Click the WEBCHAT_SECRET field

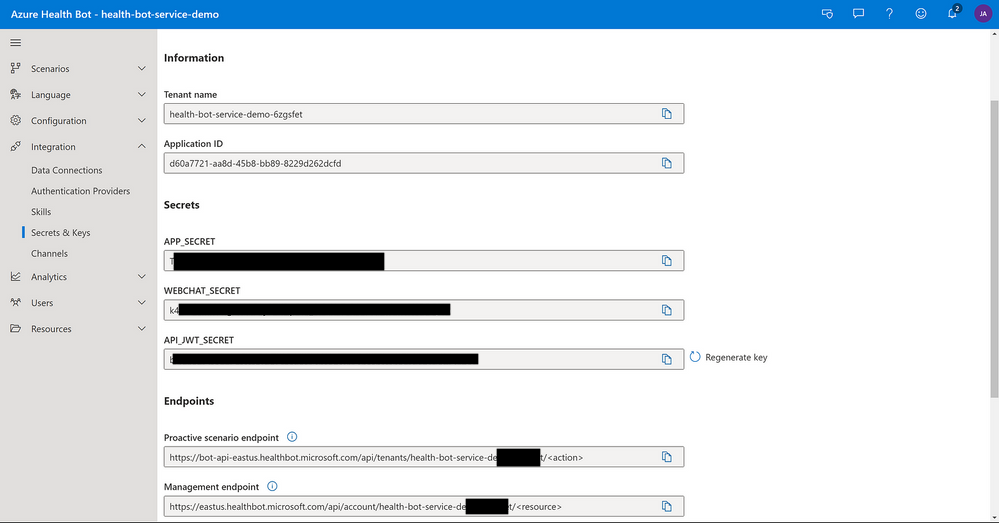click(424, 310)
